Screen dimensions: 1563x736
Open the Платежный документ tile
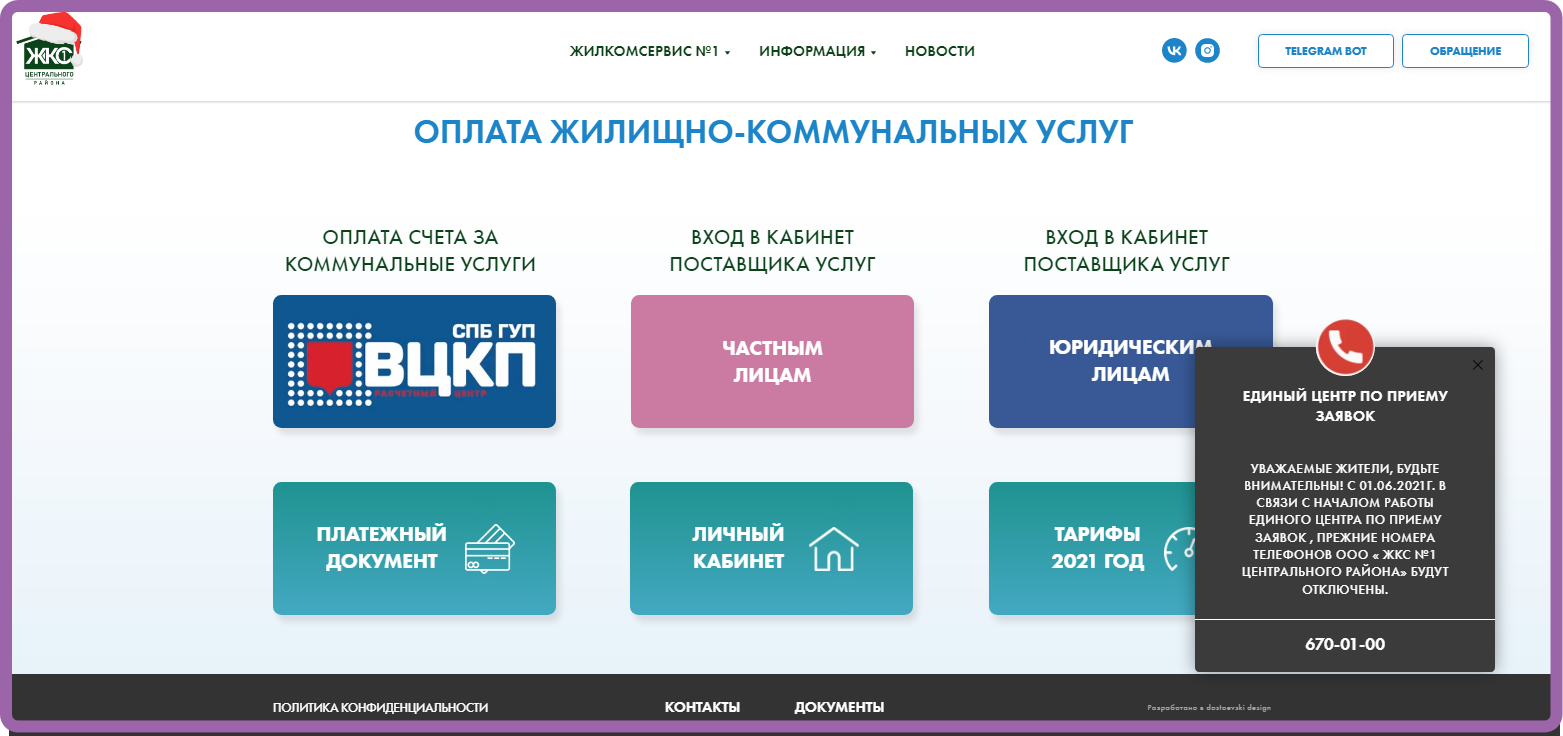[x=414, y=548]
